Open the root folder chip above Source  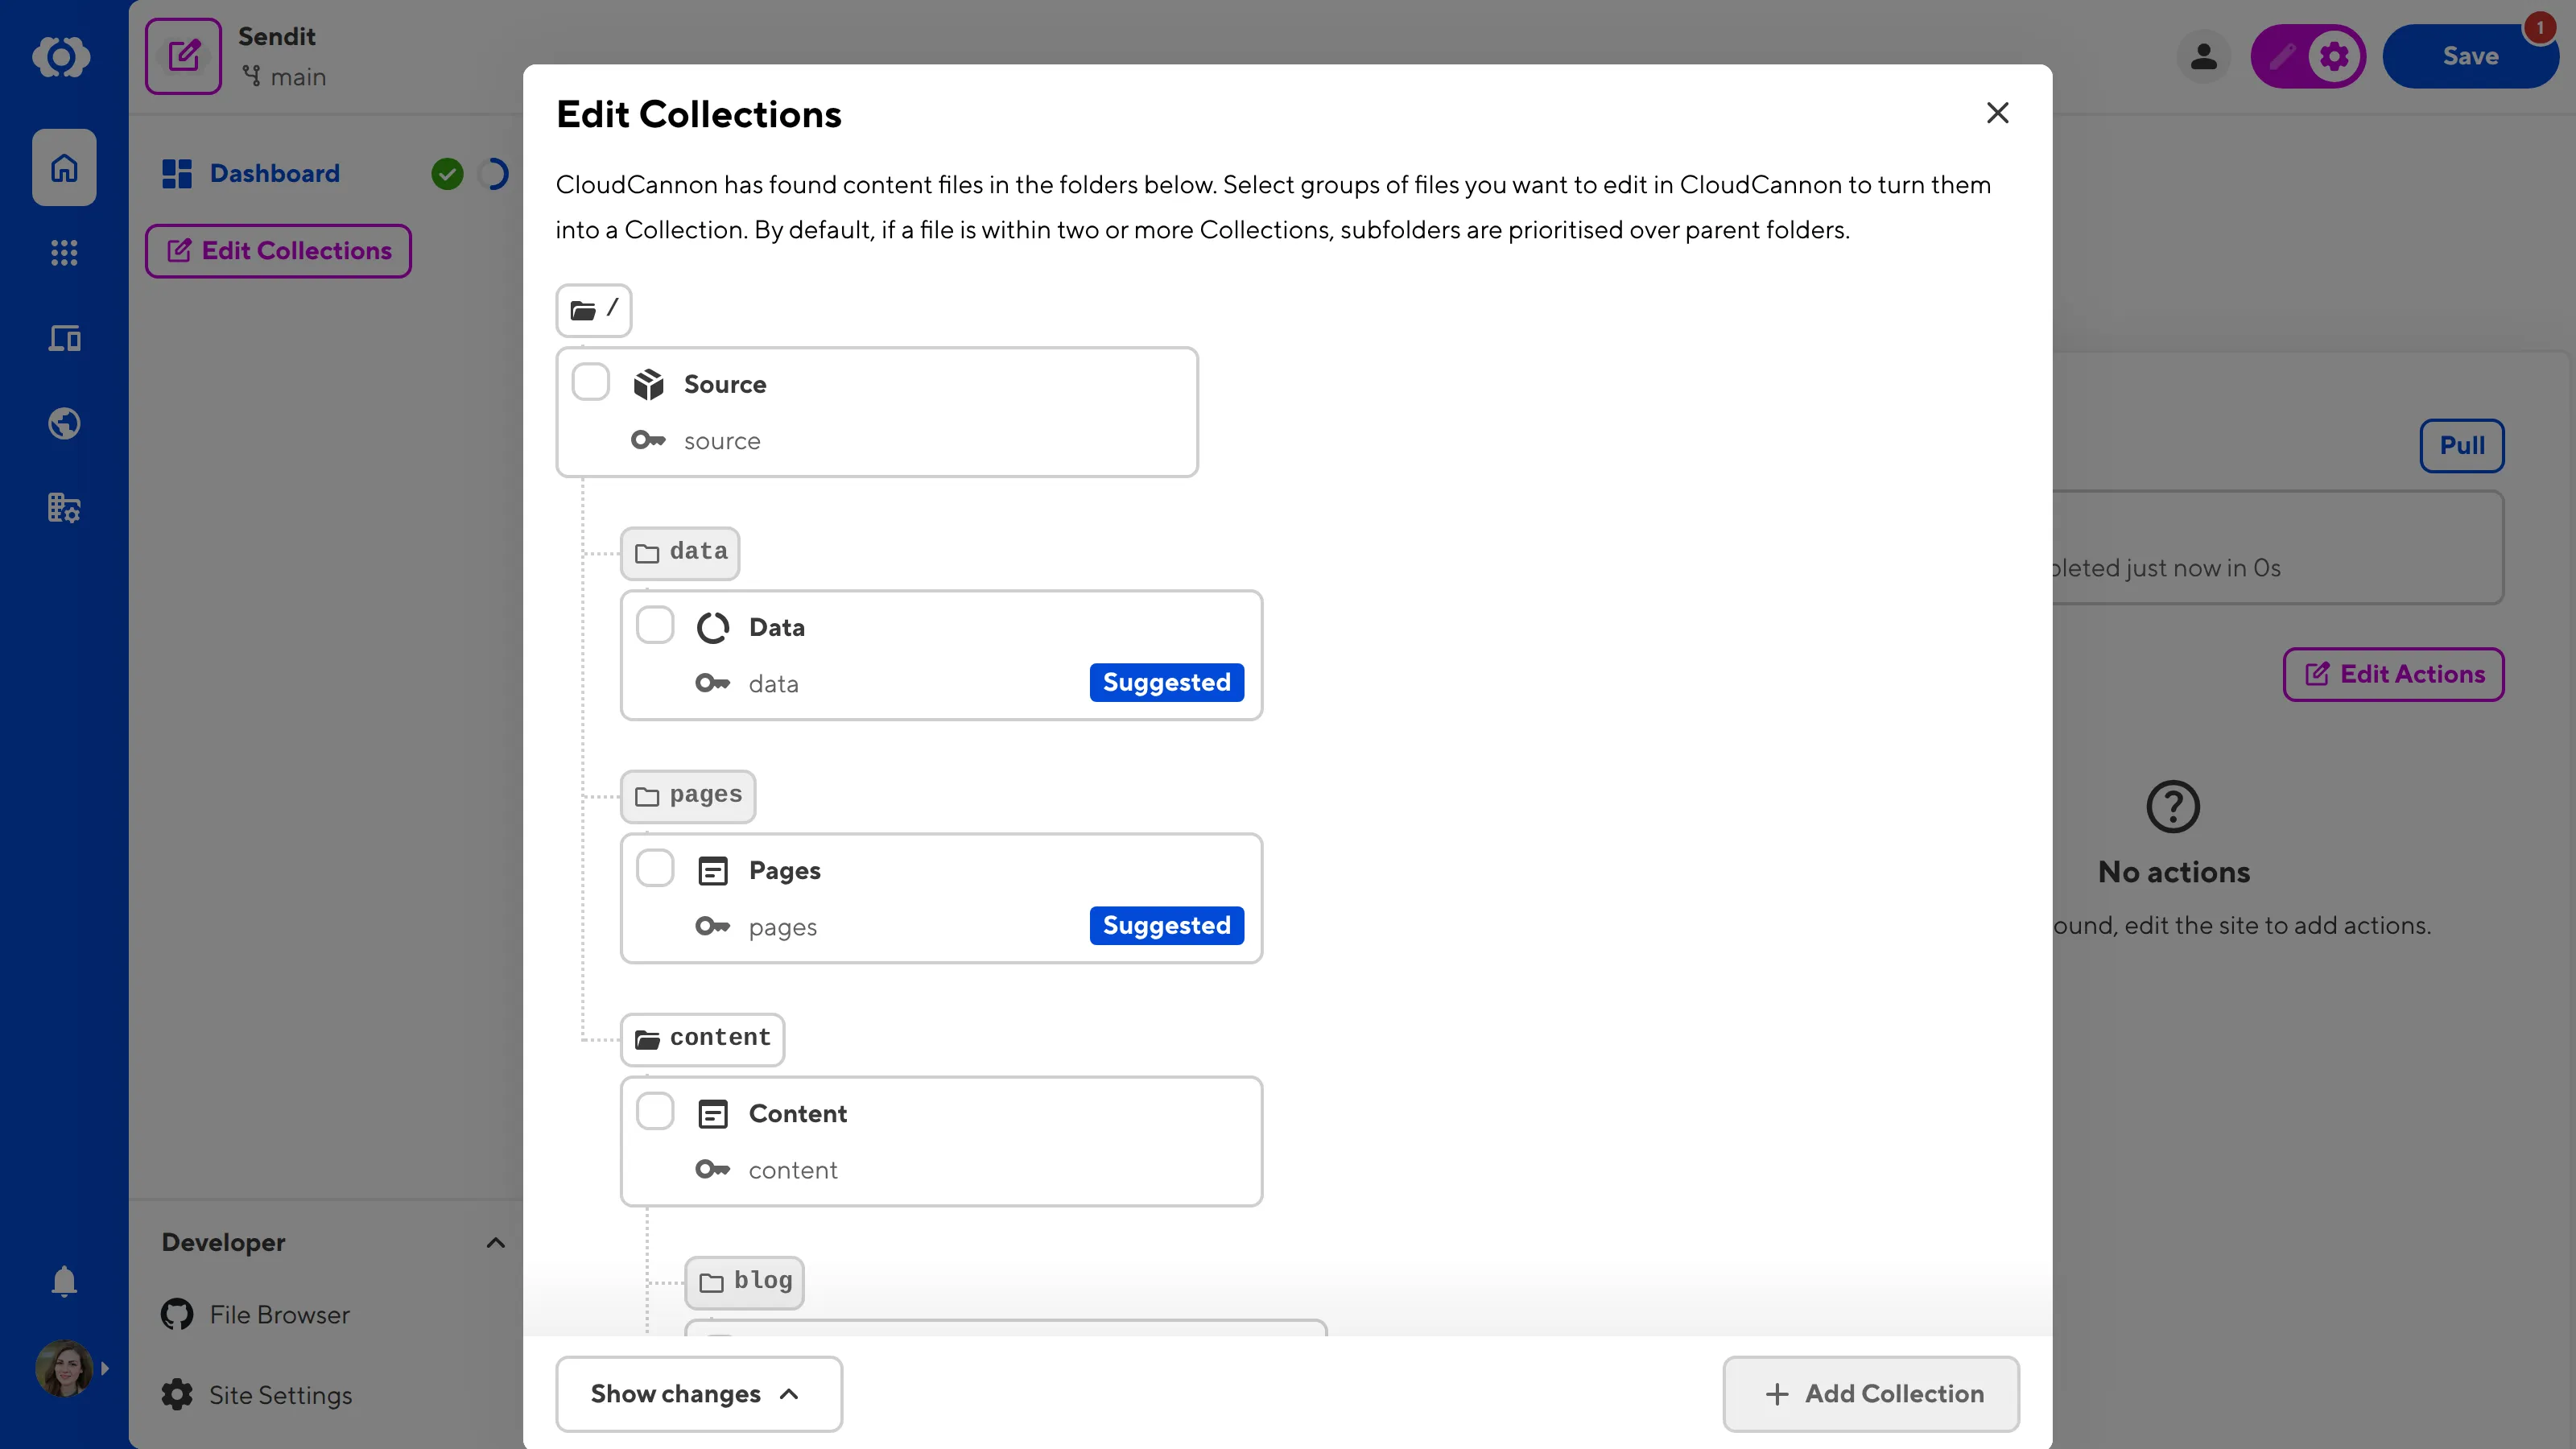pyautogui.click(x=594, y=310)
